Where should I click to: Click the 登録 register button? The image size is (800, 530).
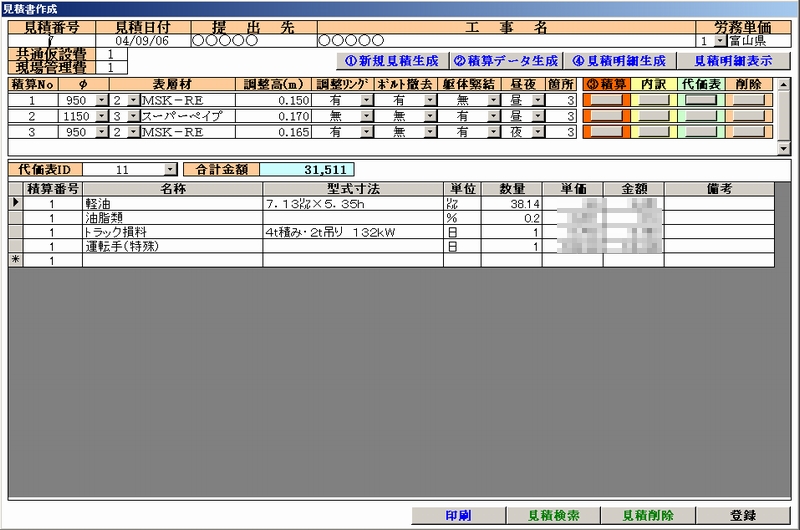(744, 515)
